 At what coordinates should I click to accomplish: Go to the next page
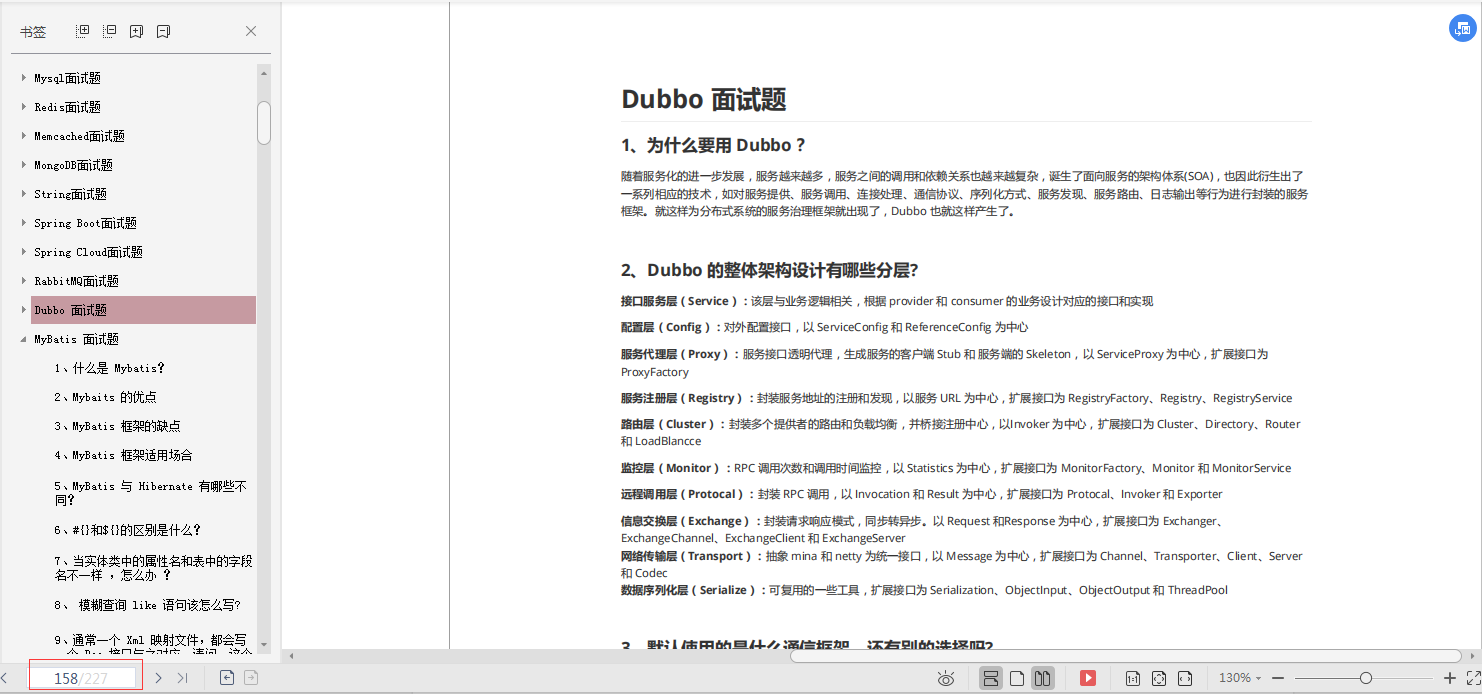tap(158, 678)
